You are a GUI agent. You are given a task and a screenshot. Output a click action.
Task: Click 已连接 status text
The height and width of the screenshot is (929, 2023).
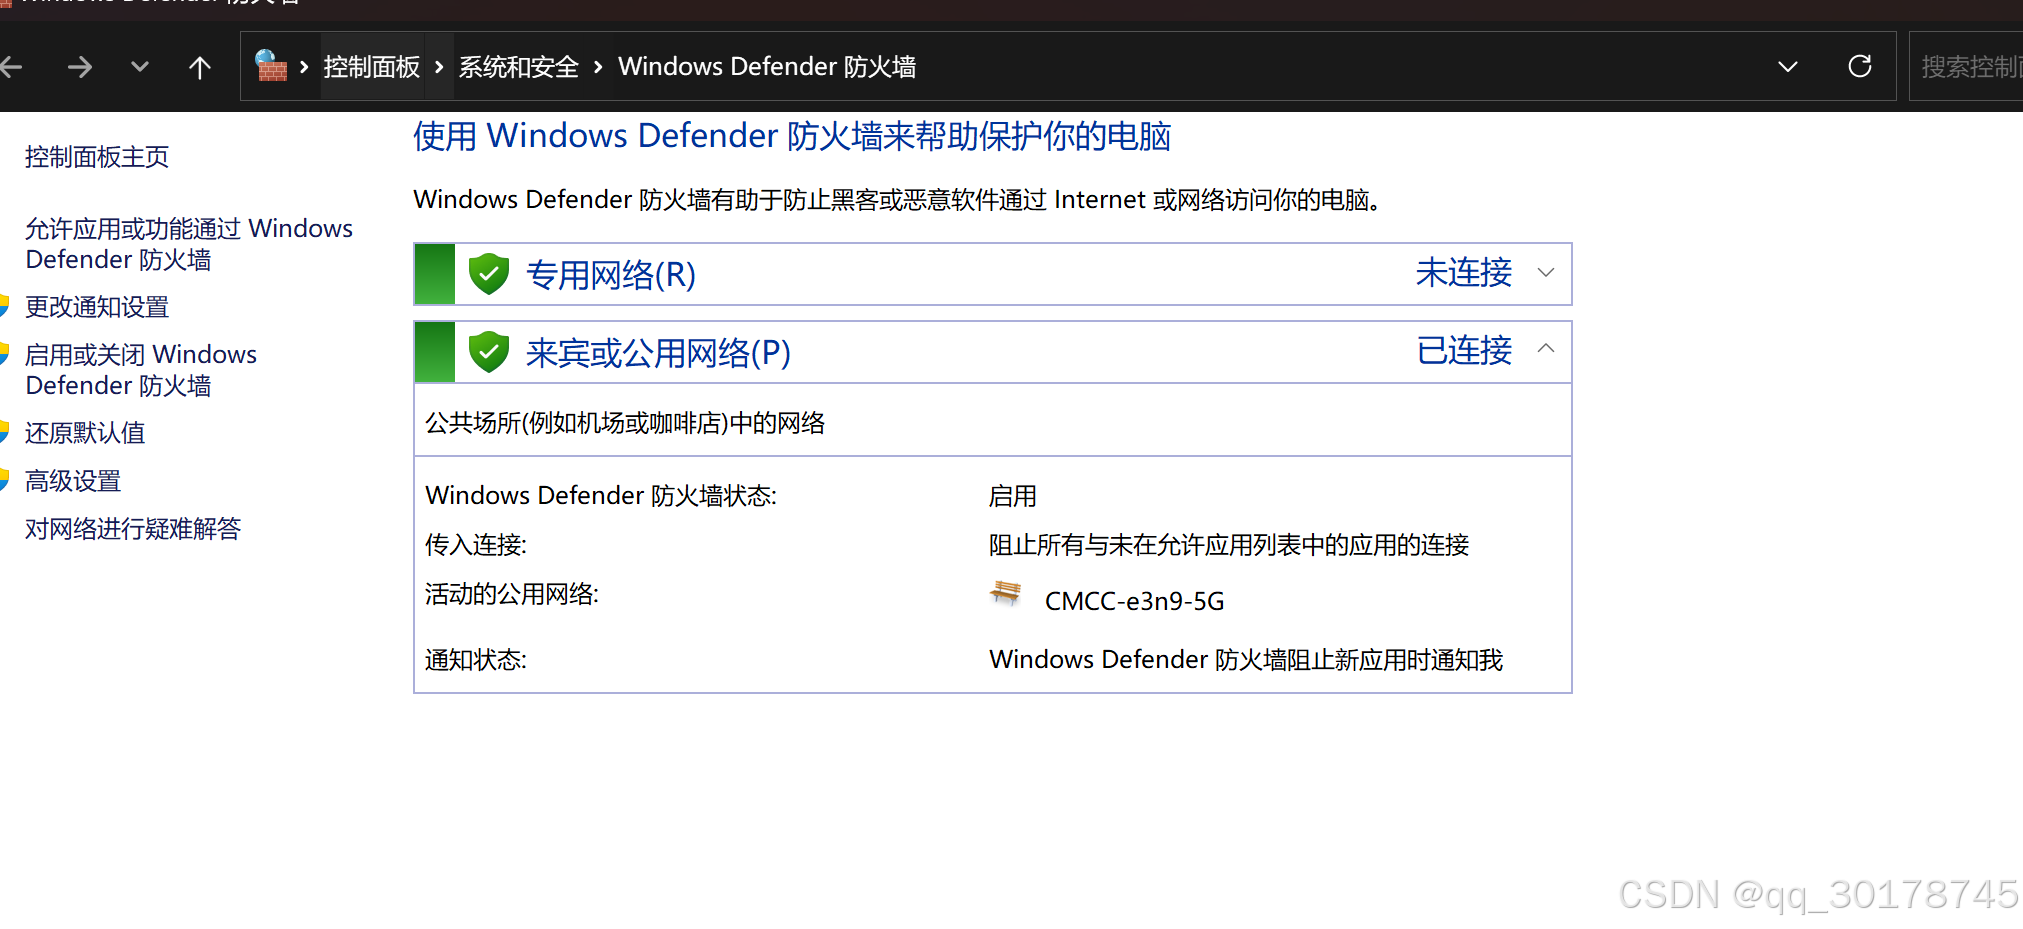[x=1464, y=350]
